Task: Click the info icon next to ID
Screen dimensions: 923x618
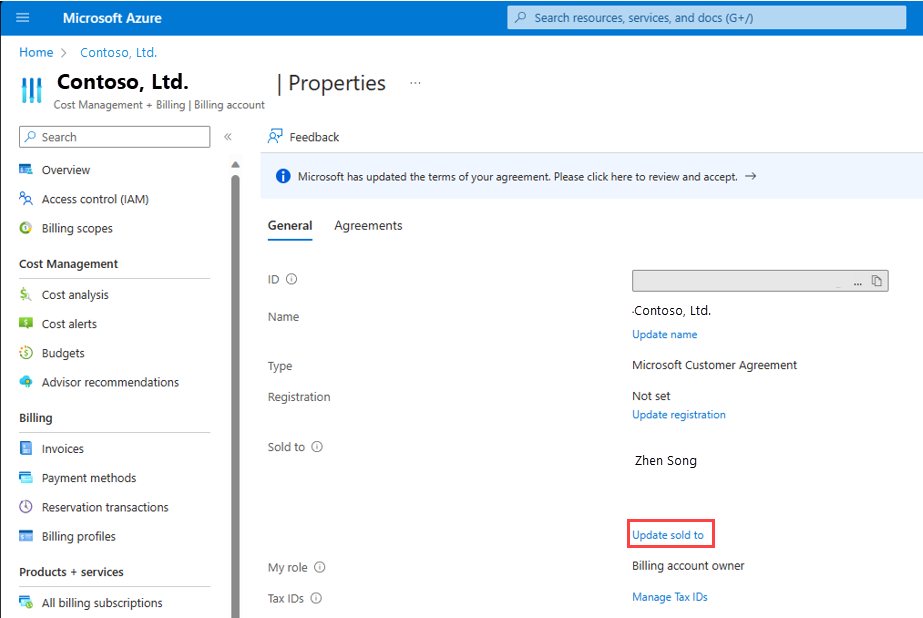Action: coord(291,279)
